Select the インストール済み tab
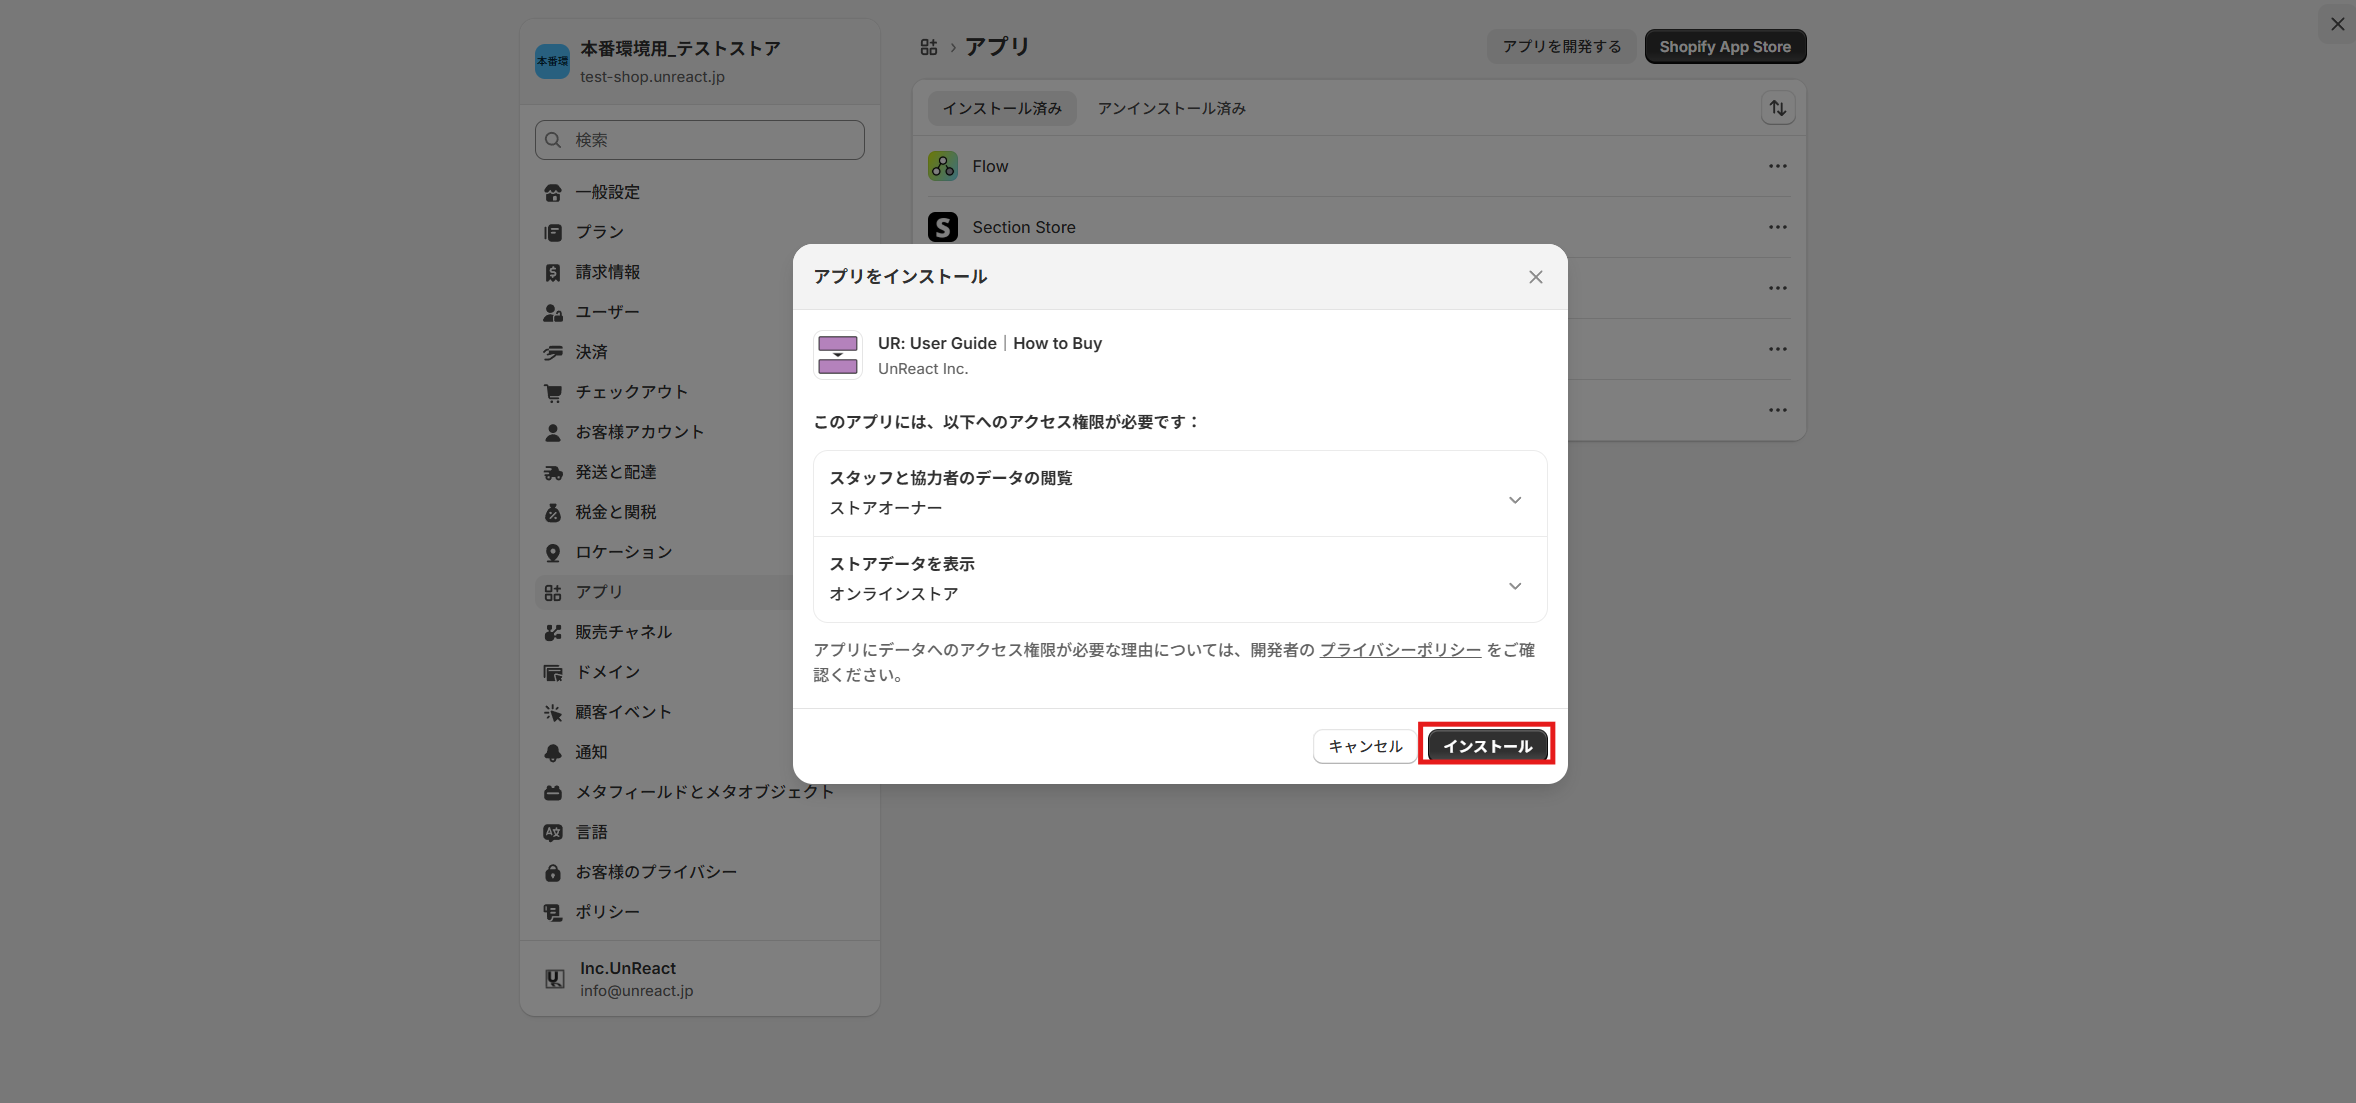This screenshot has height=1103, width=2356. coord(1001,108)
